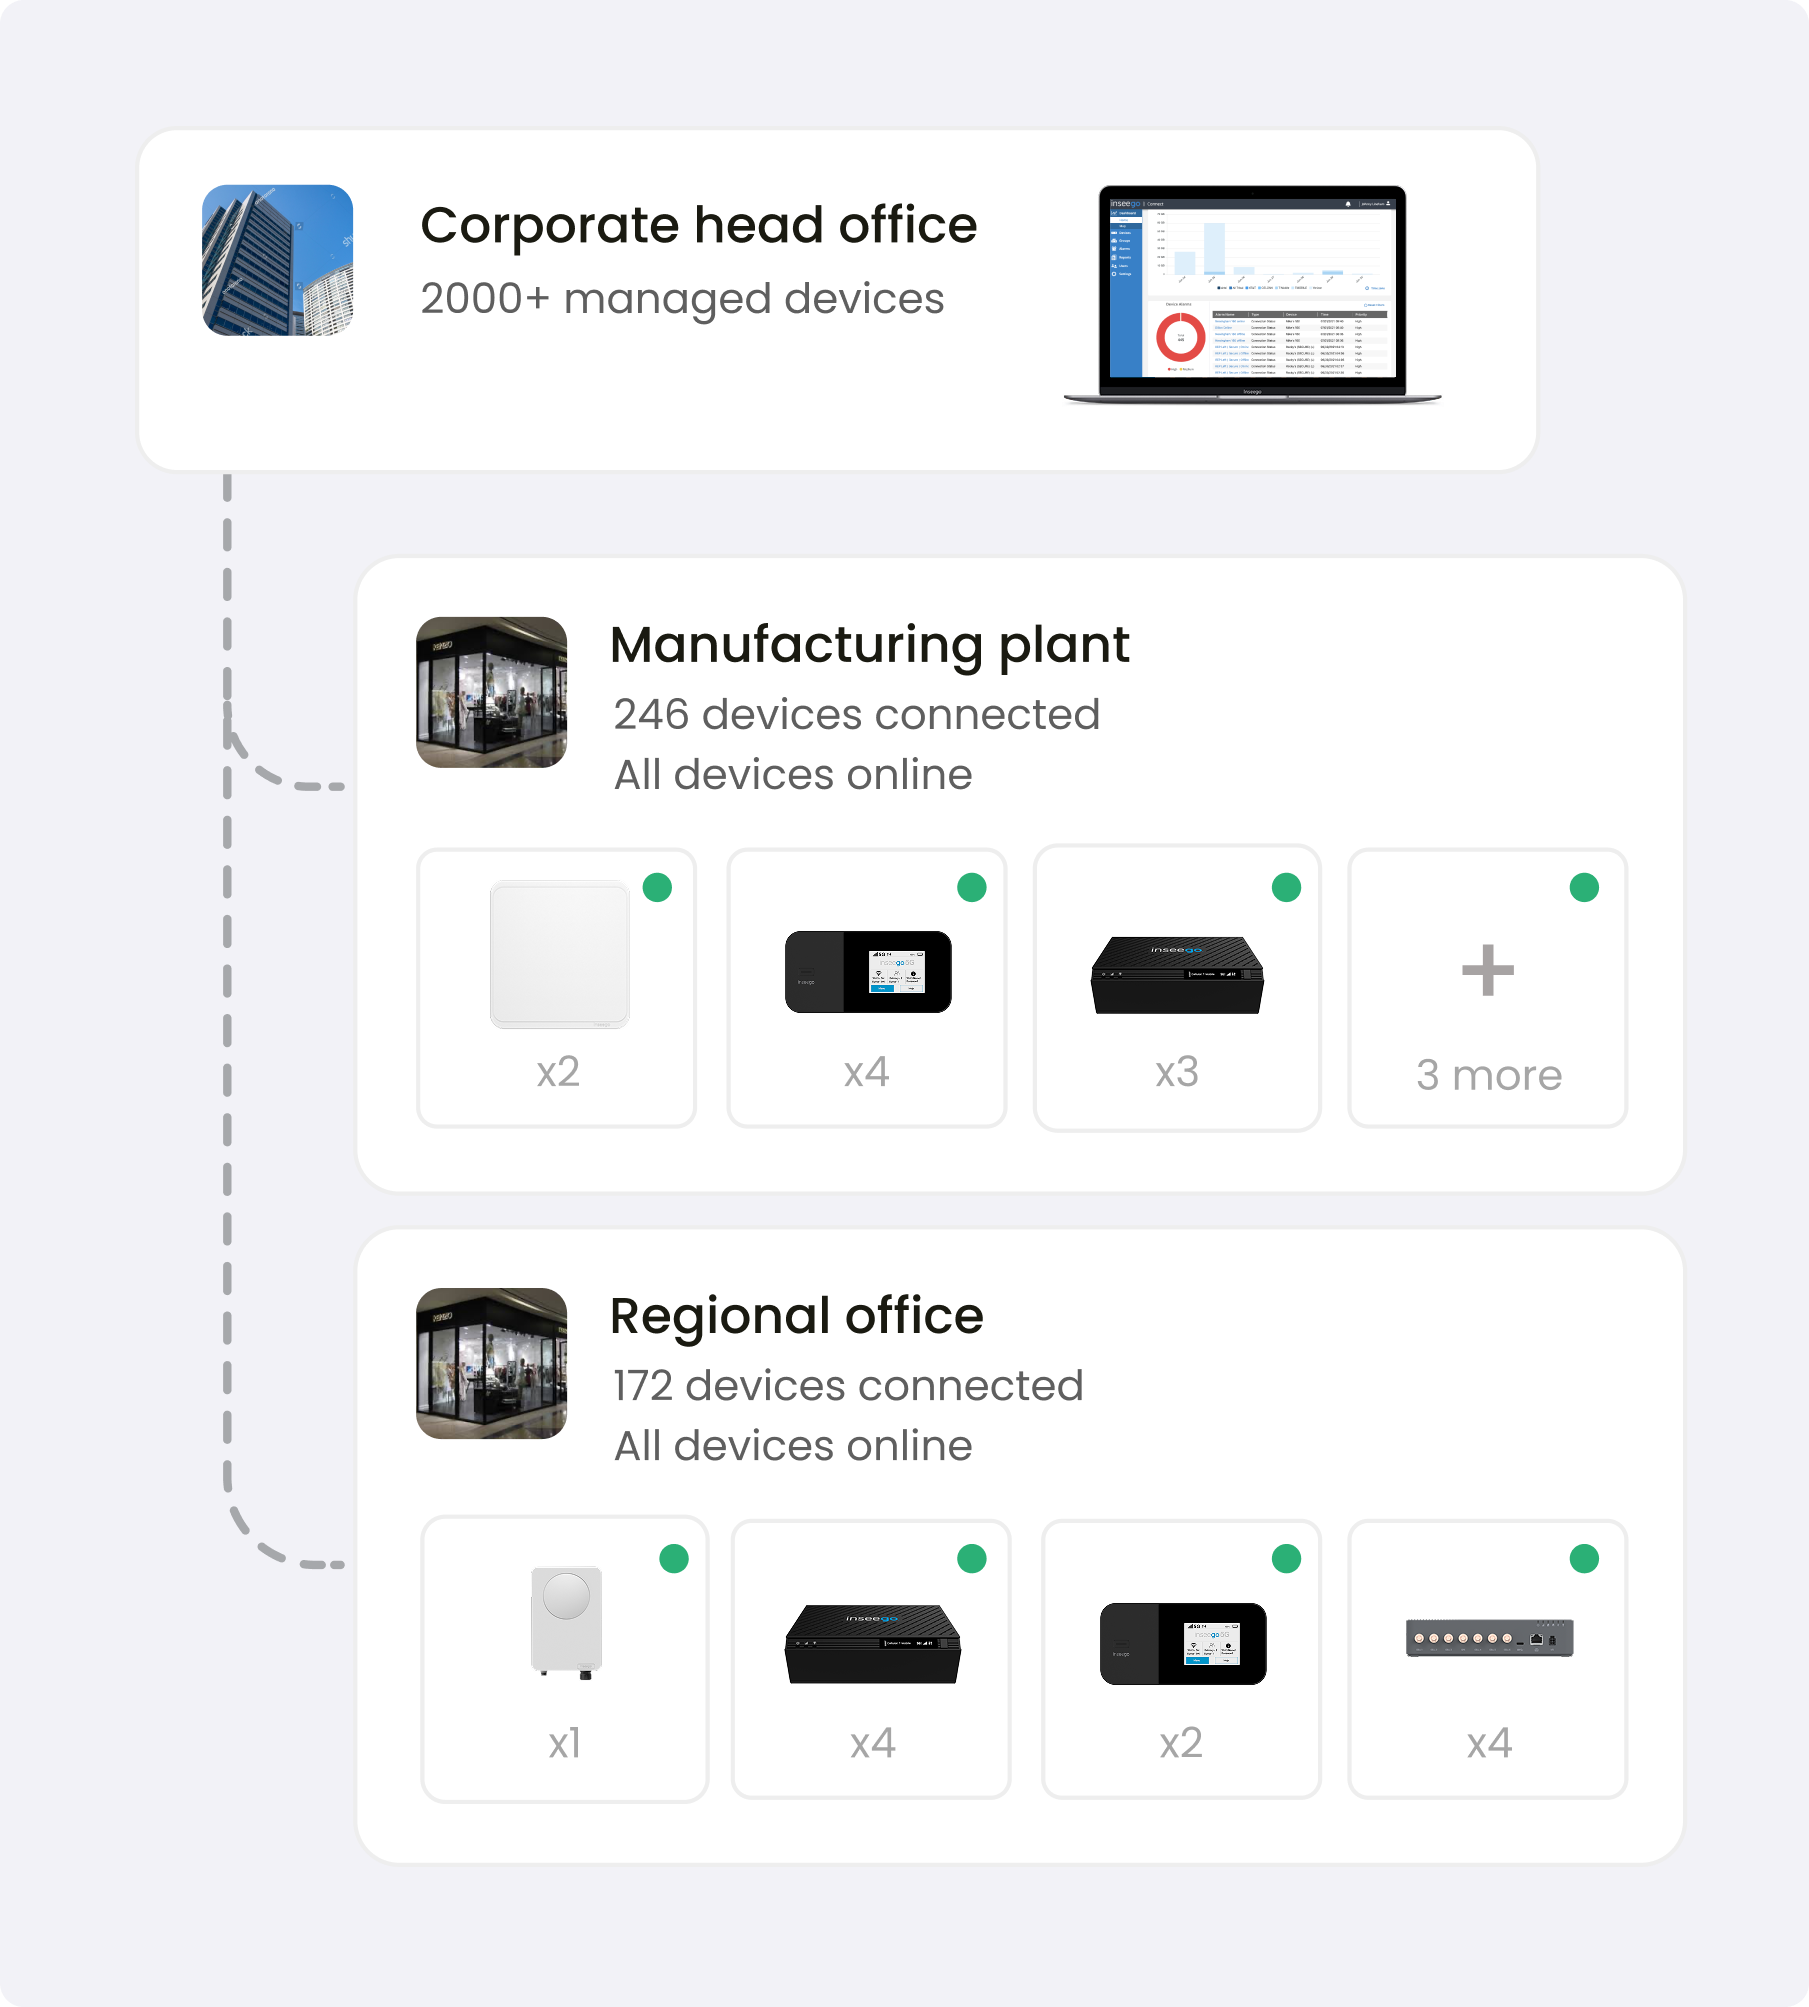
Task: Click the plus icon above "3 more"
Action: point(1488,970)
